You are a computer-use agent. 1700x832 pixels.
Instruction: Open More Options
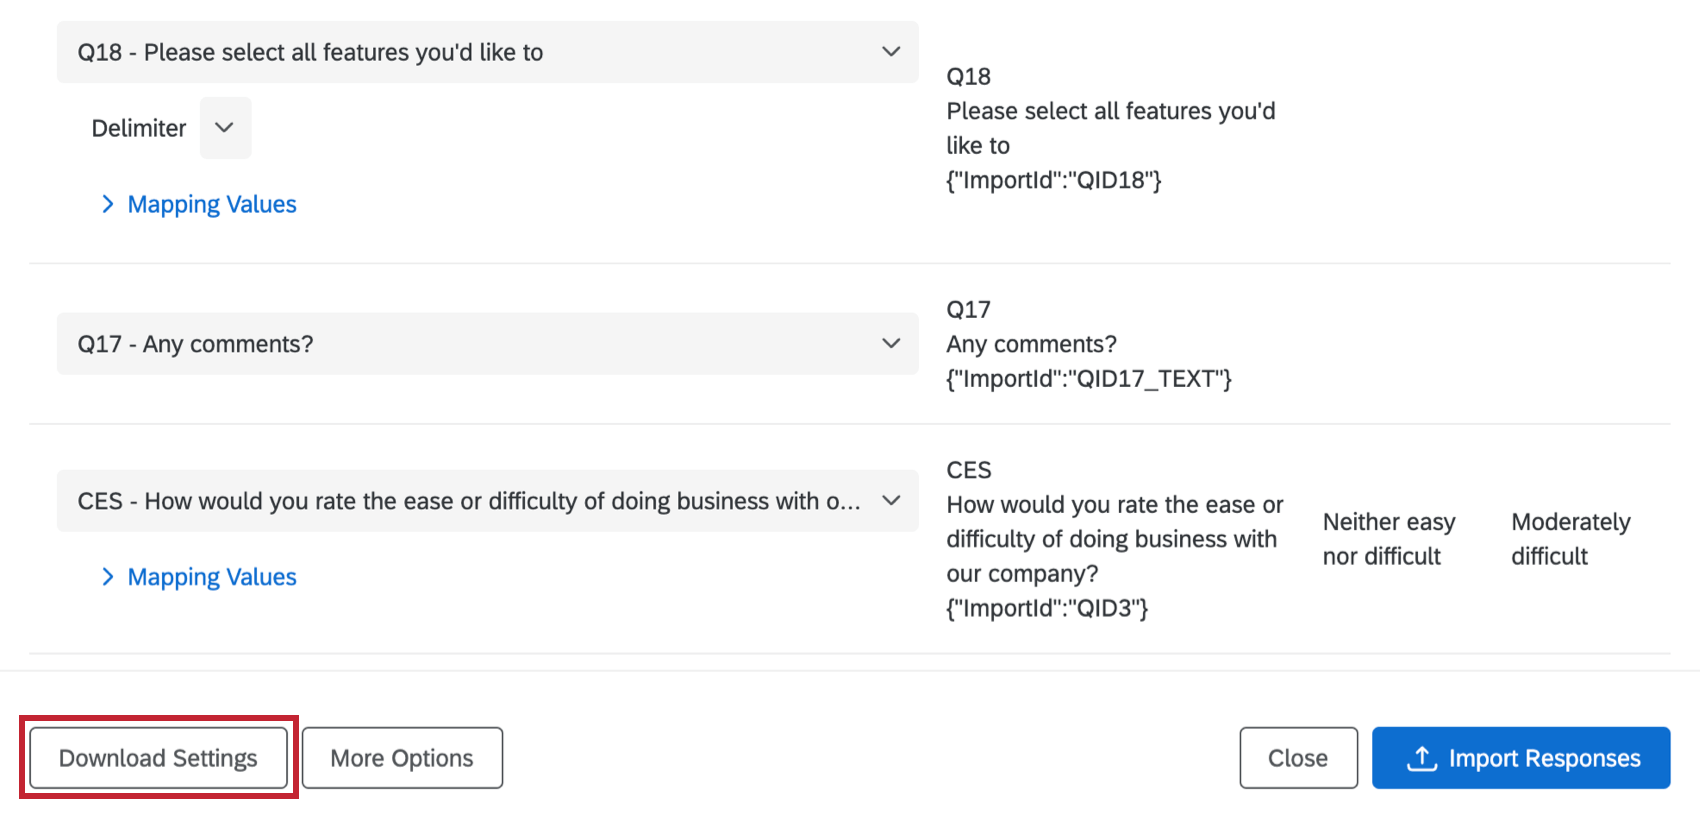[401, 758]
